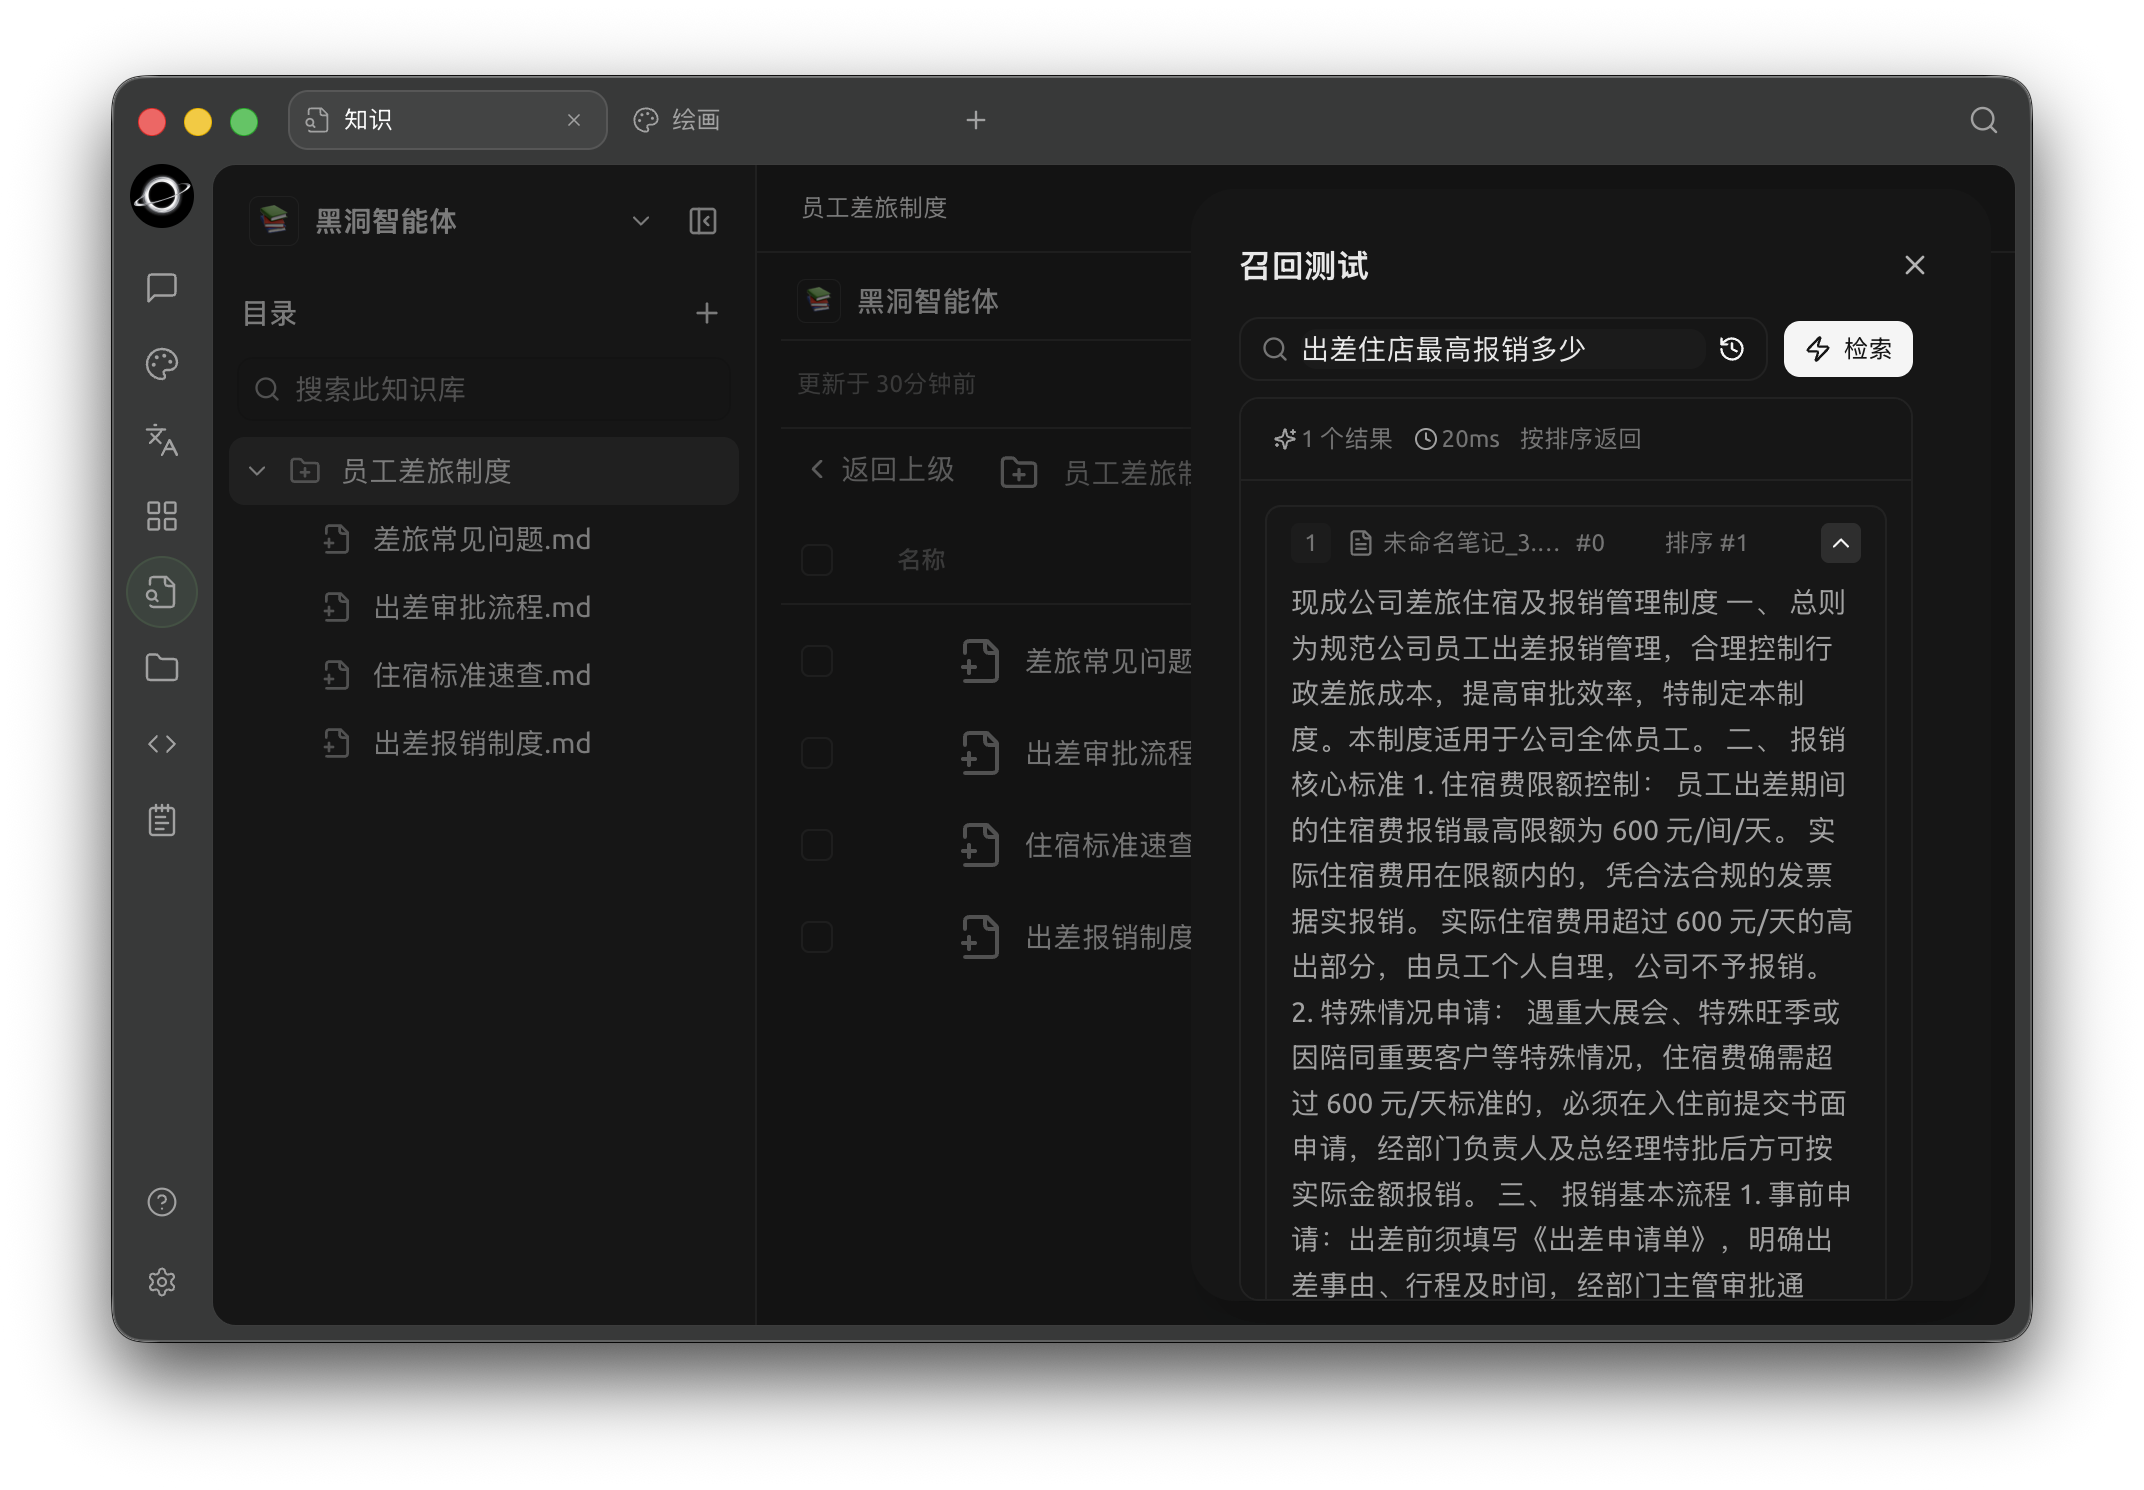Add a new directory item with plus
The height and width of the screenshot is (1490, 2144).
point(706,314)
